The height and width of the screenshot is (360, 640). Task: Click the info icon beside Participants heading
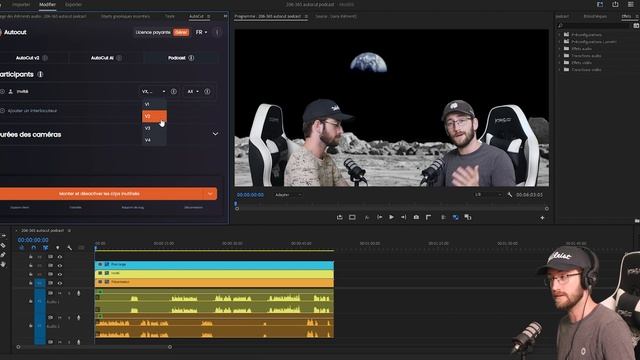coord(40,74)
